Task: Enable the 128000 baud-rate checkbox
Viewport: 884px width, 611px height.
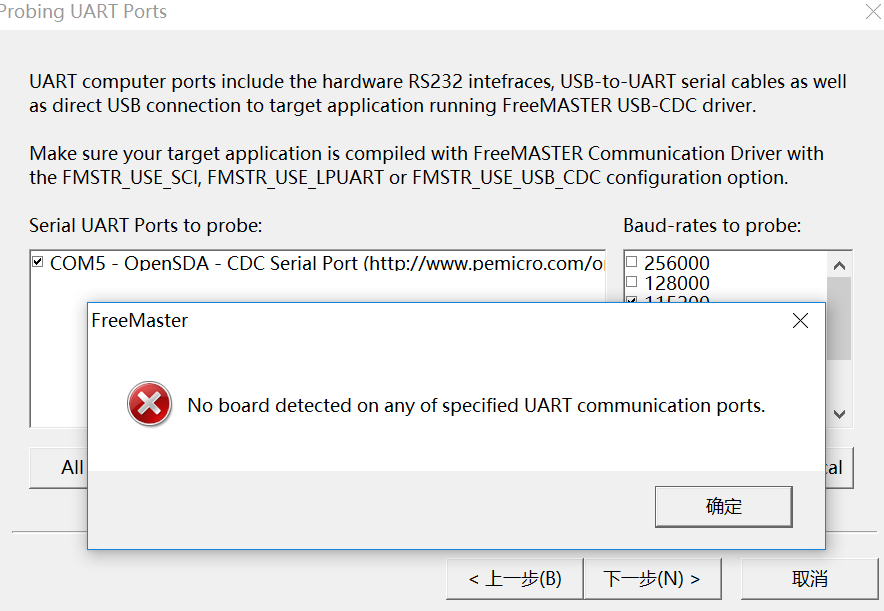Action: [631, 283]
